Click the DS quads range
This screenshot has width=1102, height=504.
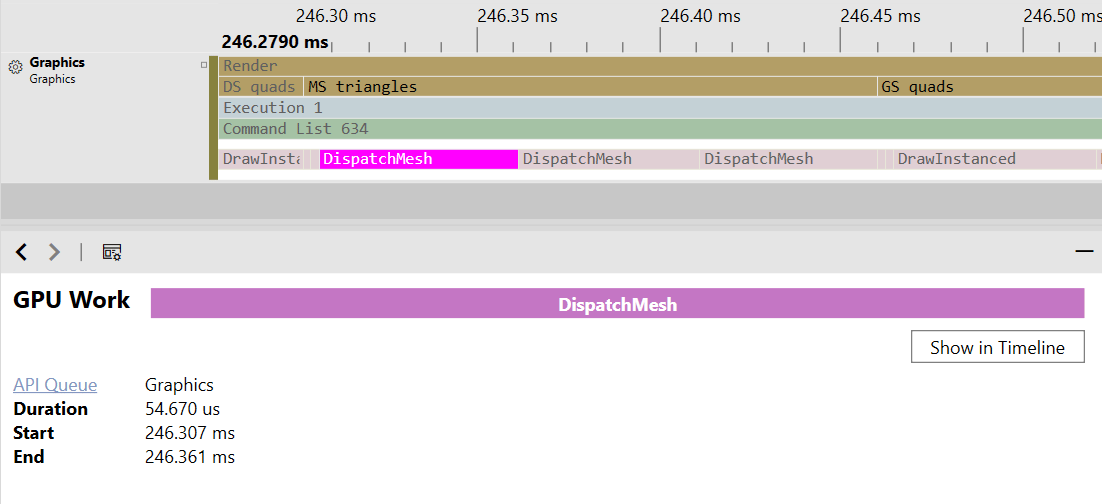(261, 87)
